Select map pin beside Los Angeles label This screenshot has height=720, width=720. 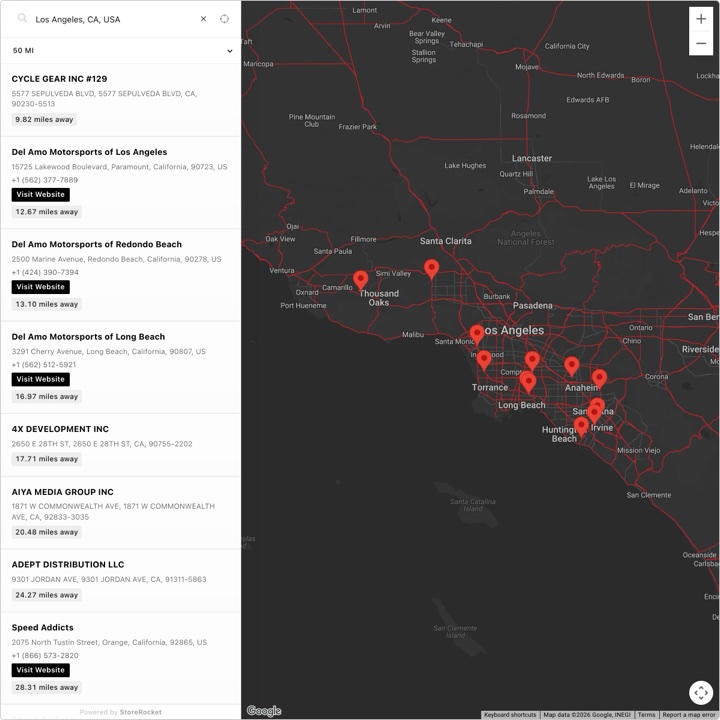477,334
